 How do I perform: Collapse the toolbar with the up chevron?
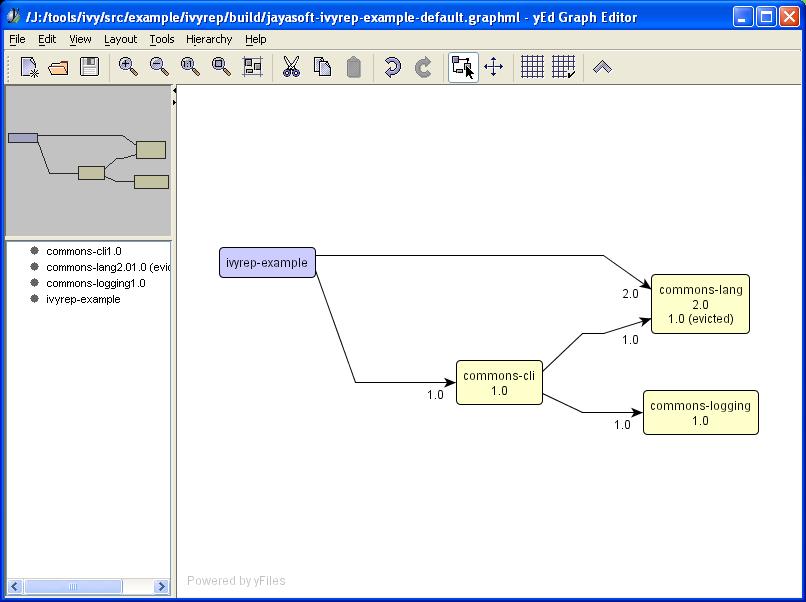click(x=602, y=67)
